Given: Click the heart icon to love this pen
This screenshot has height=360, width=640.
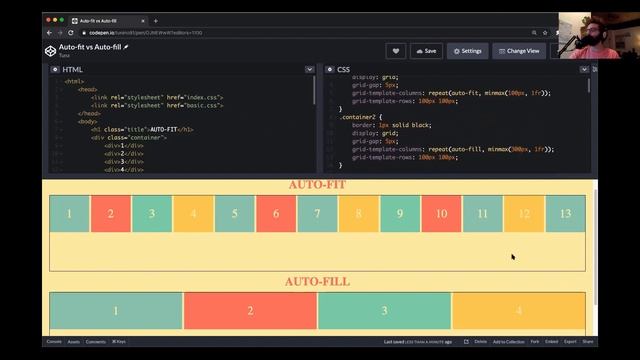Looking at the screenshot, I should pos(396,51).
